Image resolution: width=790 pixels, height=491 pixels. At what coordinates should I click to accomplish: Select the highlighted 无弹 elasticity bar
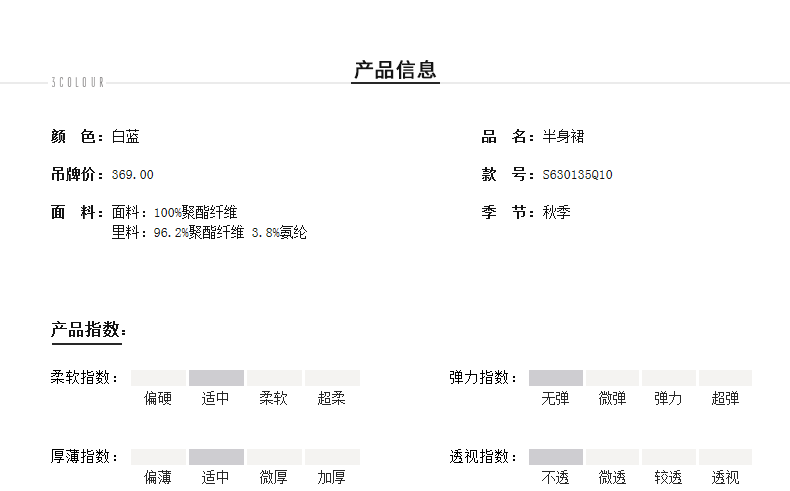coord(556,378)
